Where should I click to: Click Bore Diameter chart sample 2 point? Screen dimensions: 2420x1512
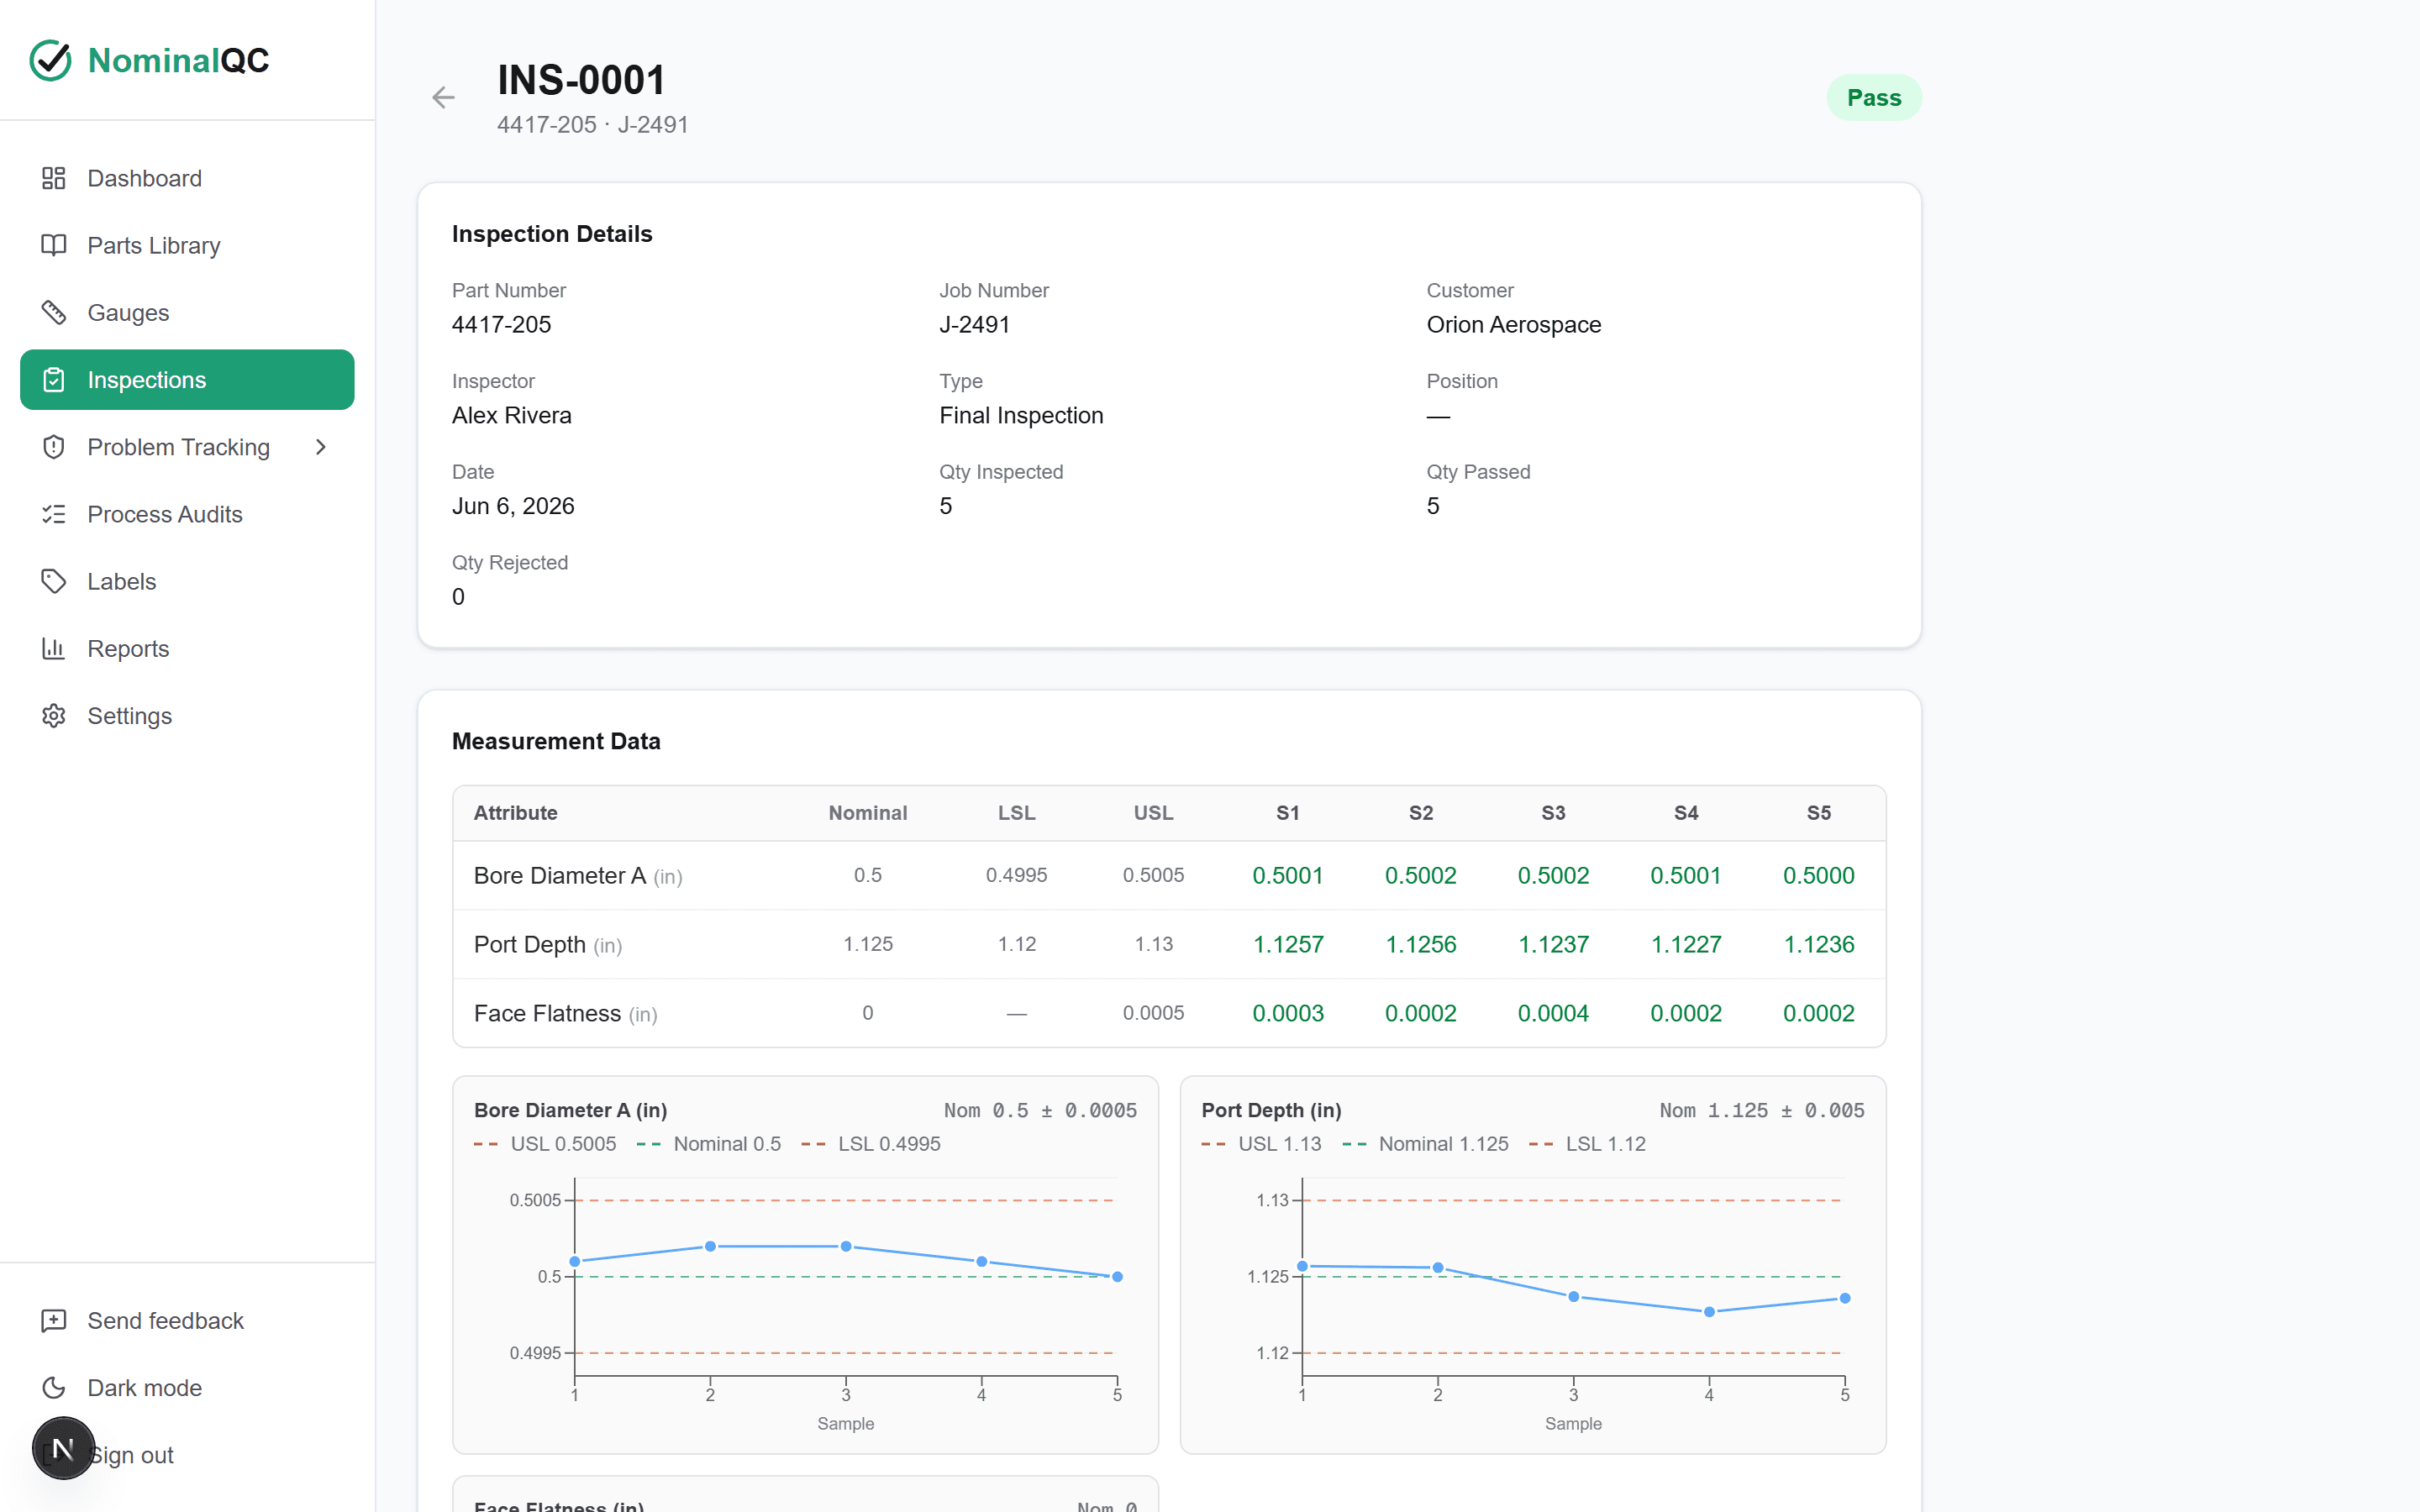pos(710,1246)
